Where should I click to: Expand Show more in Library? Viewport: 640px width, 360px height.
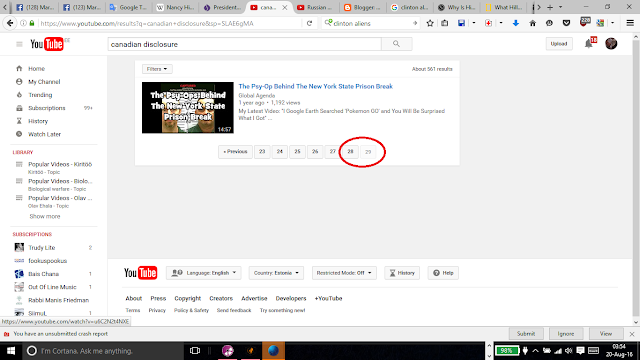(x=44, y=216)
